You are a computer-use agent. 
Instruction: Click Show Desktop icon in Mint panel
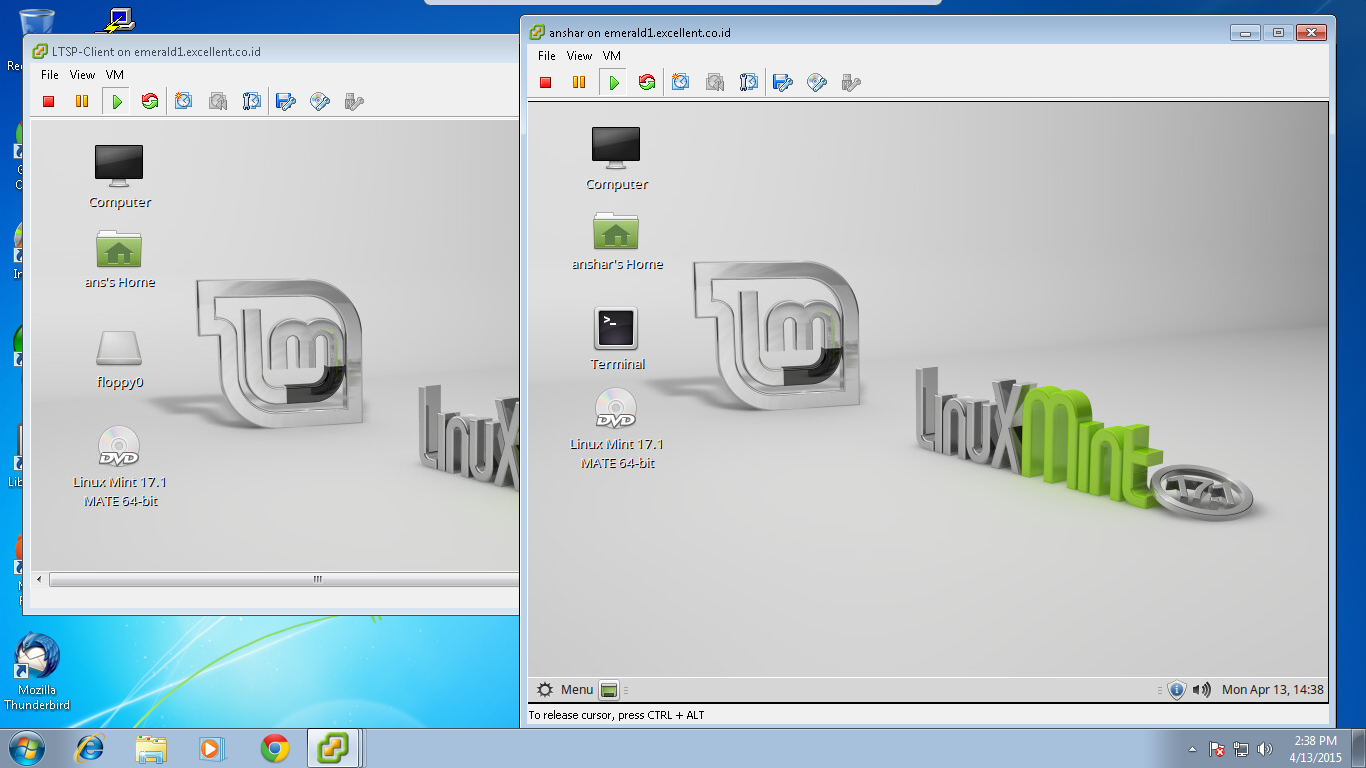pyautogui.click(x=609, y=690)
